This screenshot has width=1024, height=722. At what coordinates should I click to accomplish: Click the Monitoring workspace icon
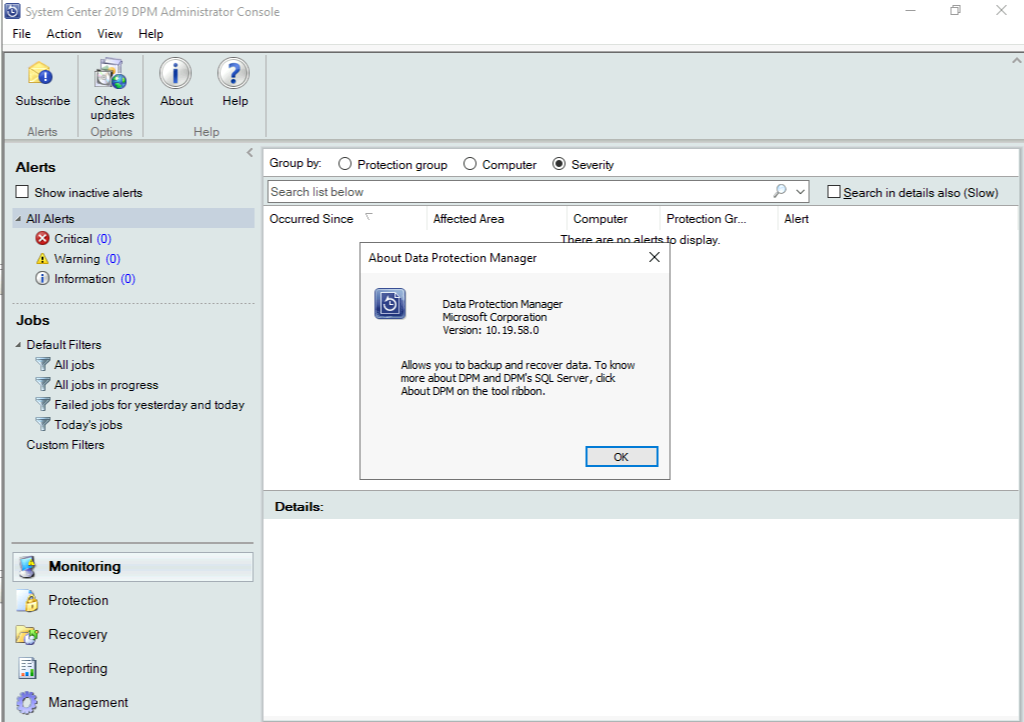(27, 567)
